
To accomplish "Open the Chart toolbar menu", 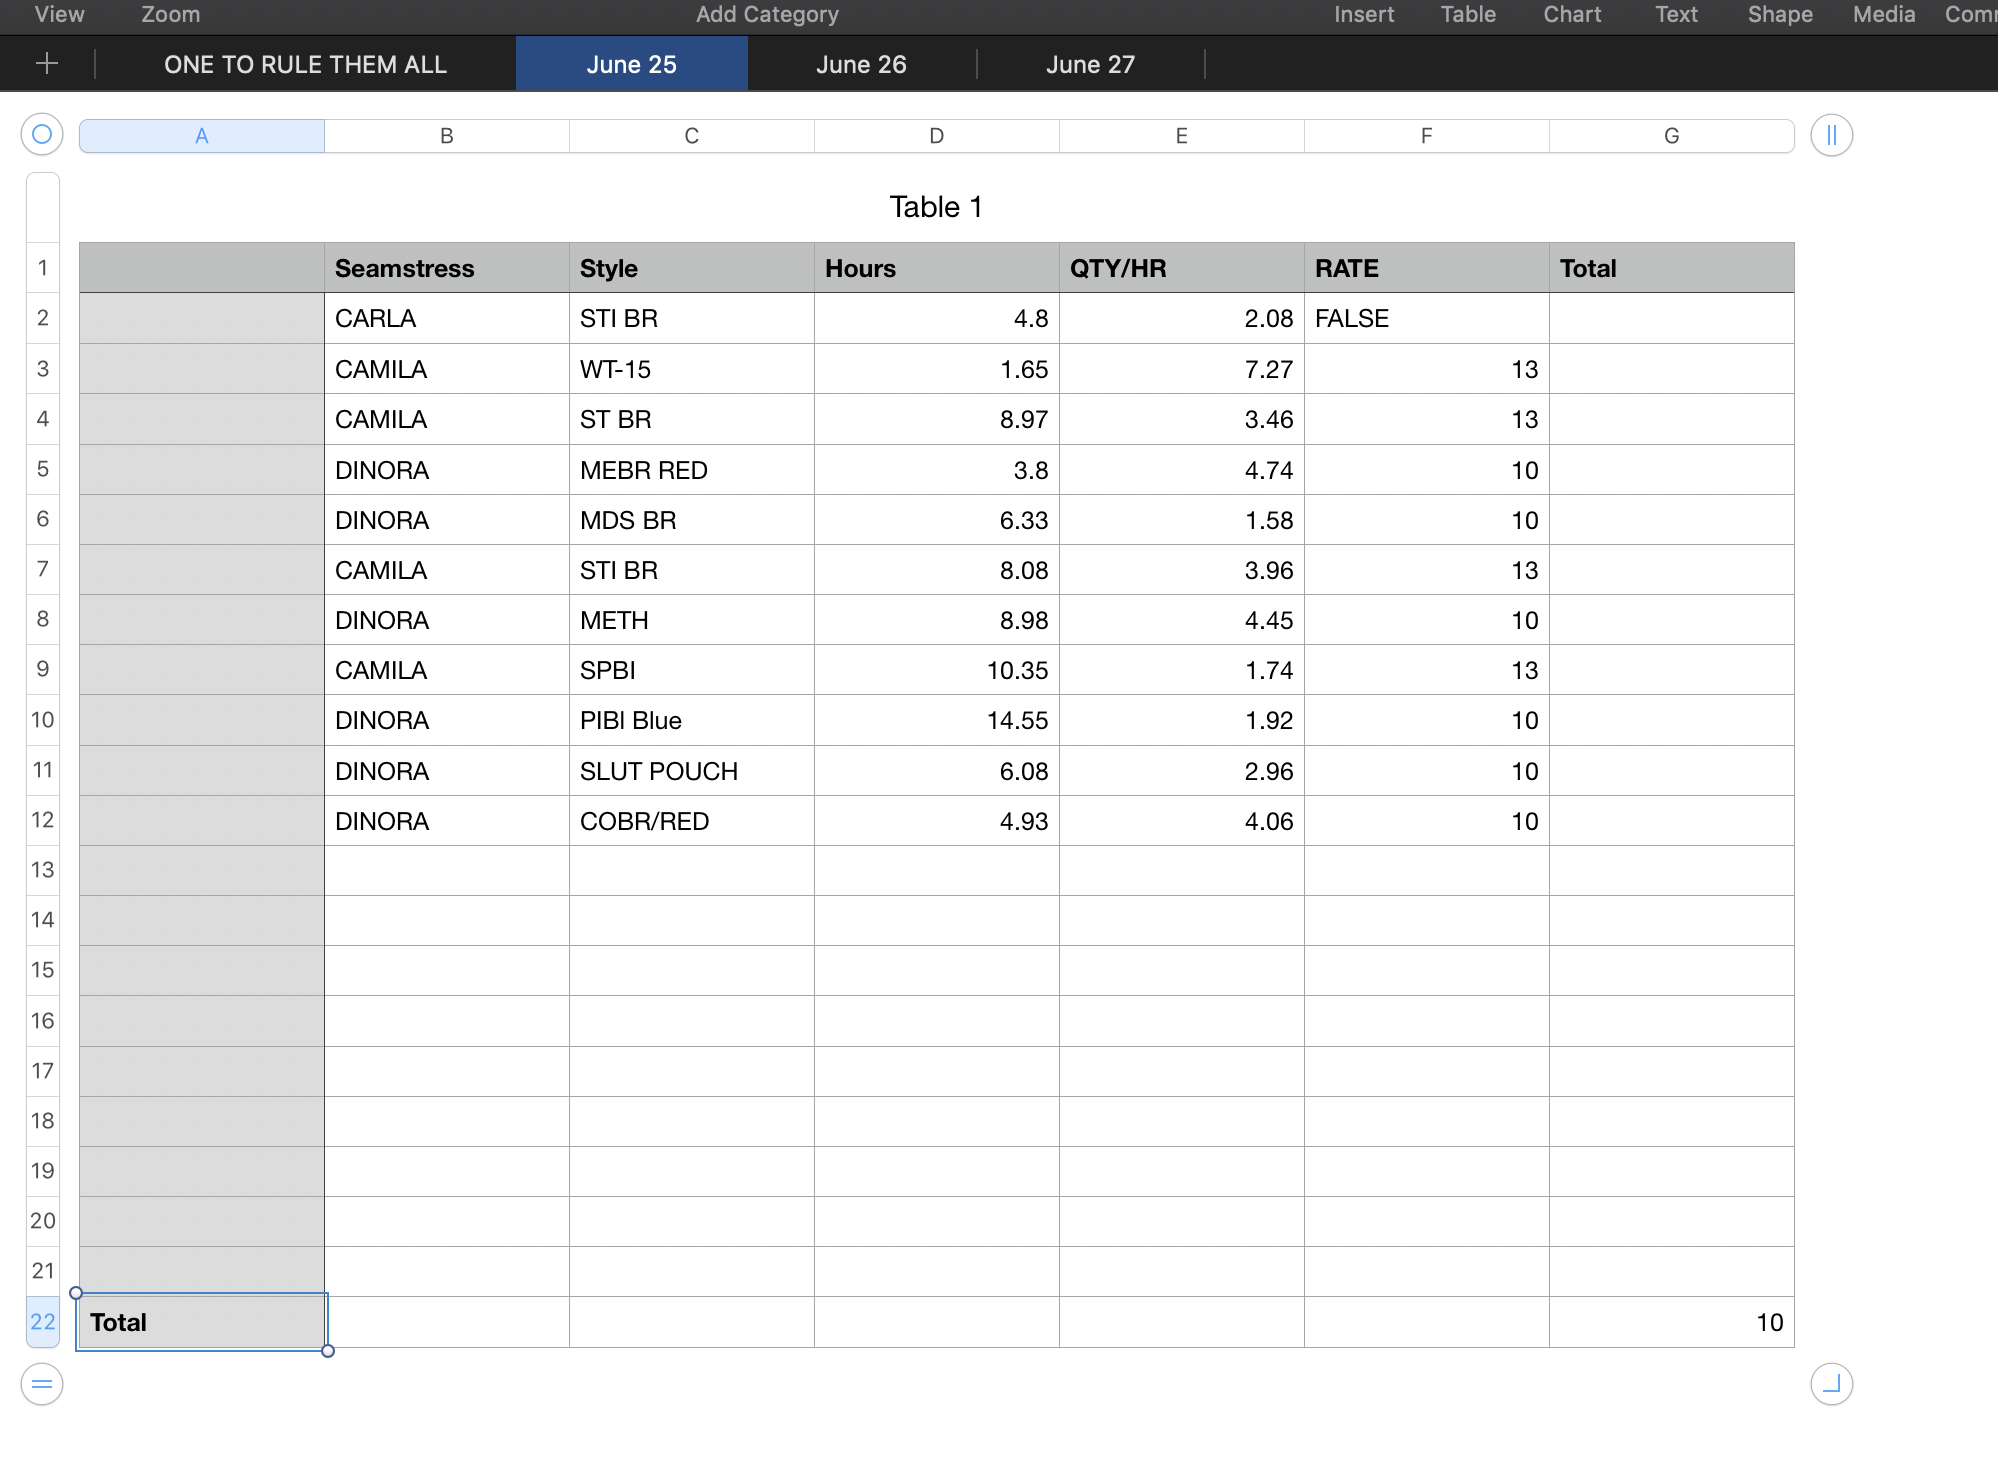I will click(1571, 14).
